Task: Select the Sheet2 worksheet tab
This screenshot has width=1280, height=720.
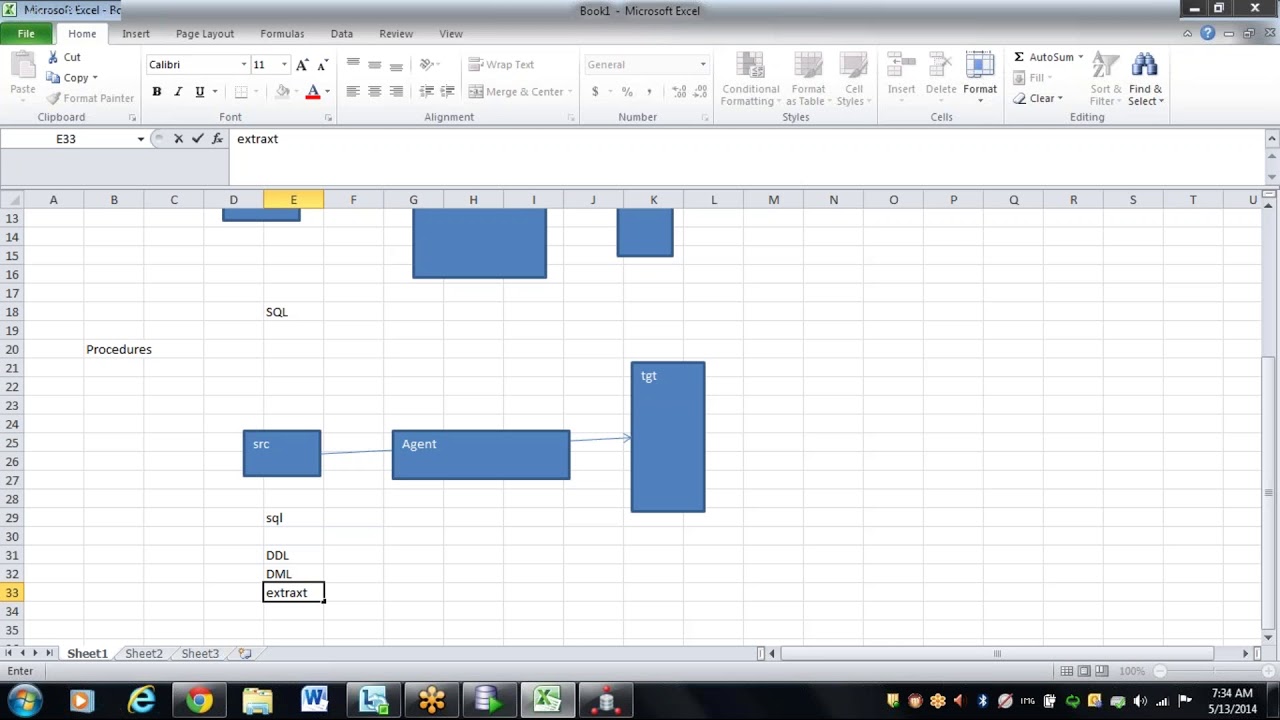Action: tap(143, 653)
